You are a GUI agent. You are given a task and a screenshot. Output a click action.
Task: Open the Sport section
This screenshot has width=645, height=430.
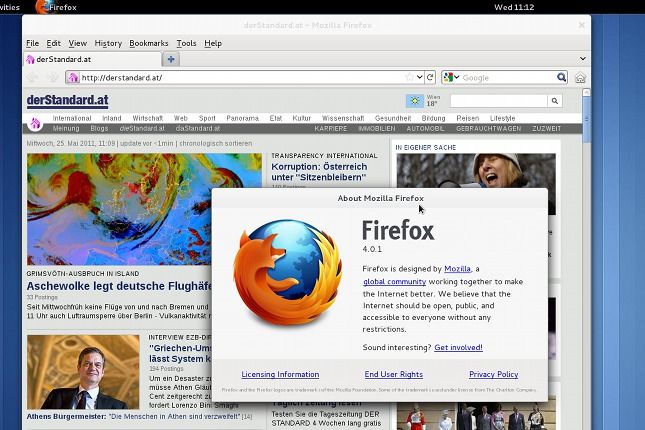[x=207, y=118]
